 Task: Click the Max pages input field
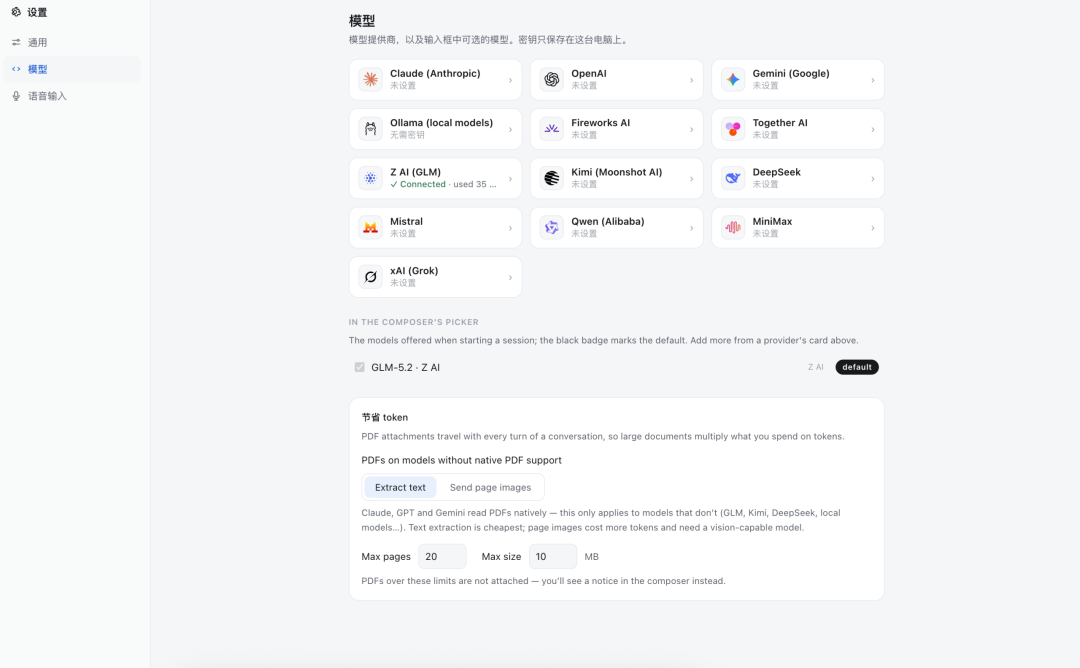[x=442, y=556]
